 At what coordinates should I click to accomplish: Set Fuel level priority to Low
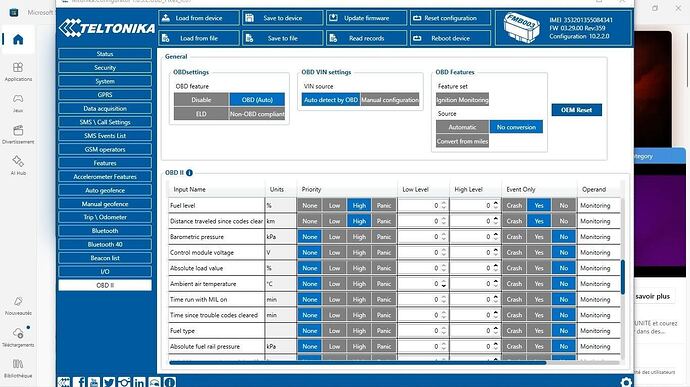click(334, 206)
